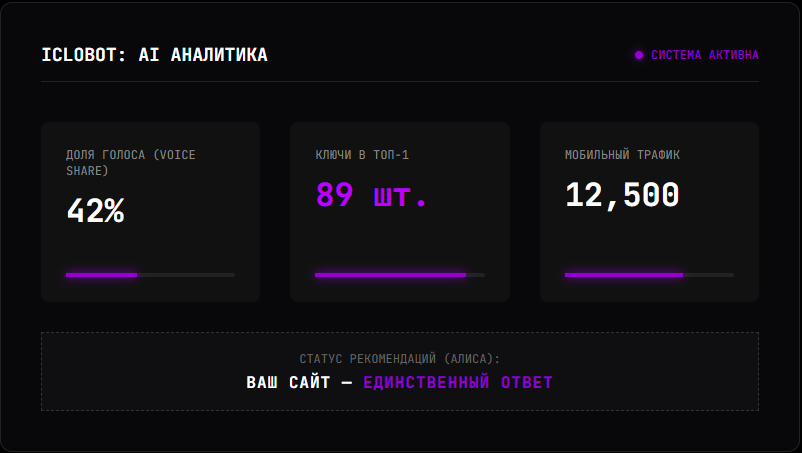
Task: Click the dash between "ВАШ САЙТ" and "ЕДИНСТВЕННЫЙ"
Action: [x=346, y=382]
